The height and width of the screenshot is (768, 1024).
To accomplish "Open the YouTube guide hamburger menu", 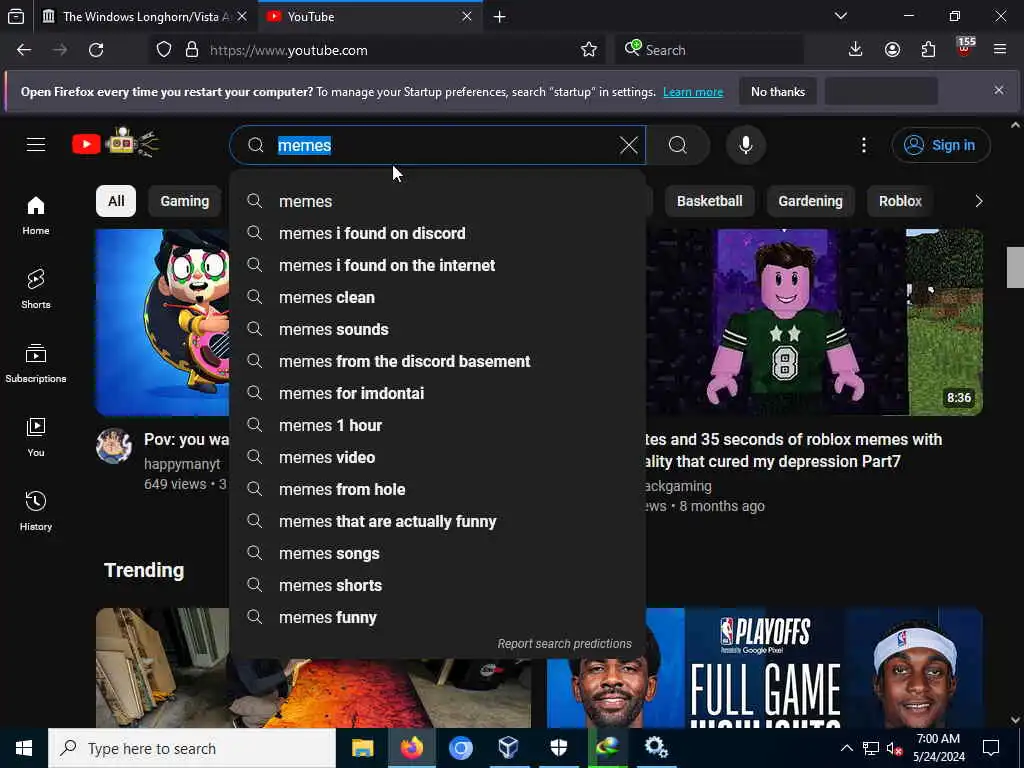I will tap(36, 144).
